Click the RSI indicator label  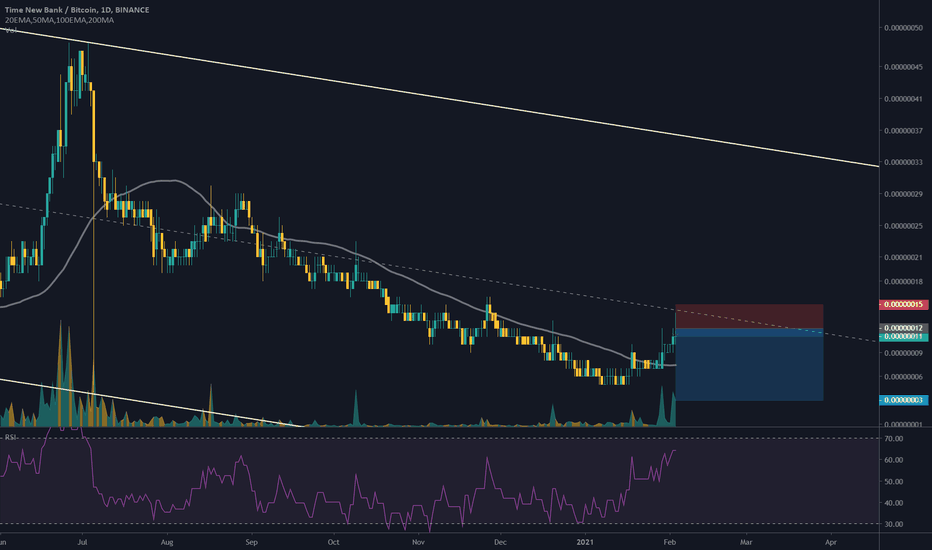(11, 437)
